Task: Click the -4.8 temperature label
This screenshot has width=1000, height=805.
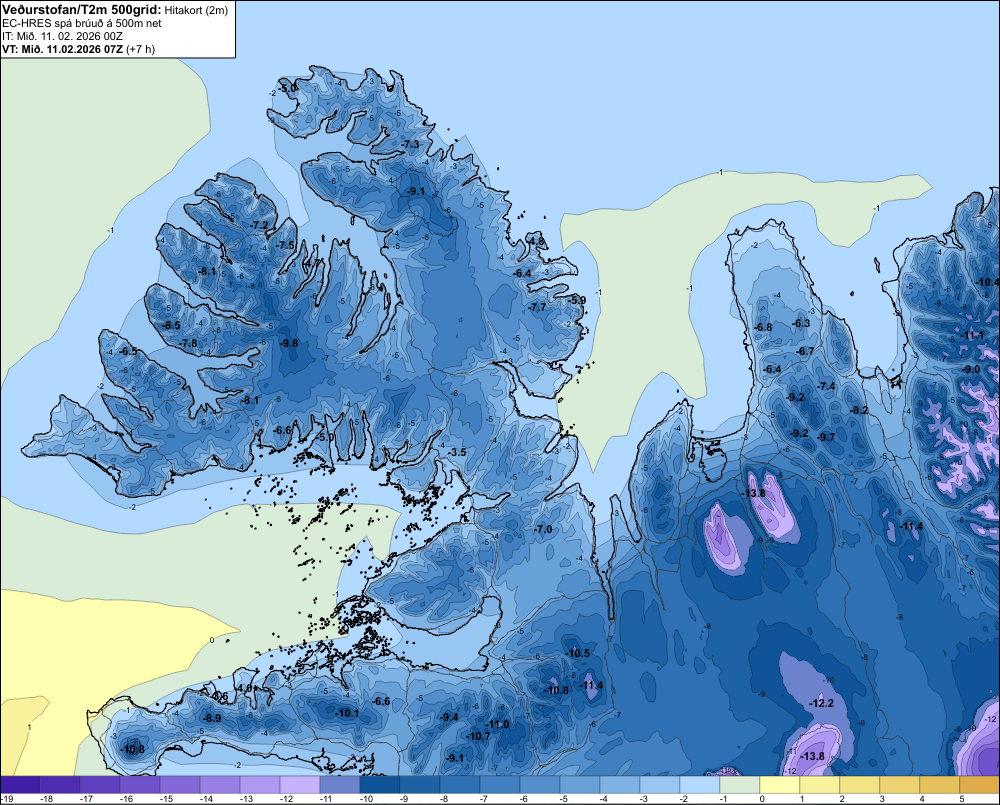Action: coord(536,241)
